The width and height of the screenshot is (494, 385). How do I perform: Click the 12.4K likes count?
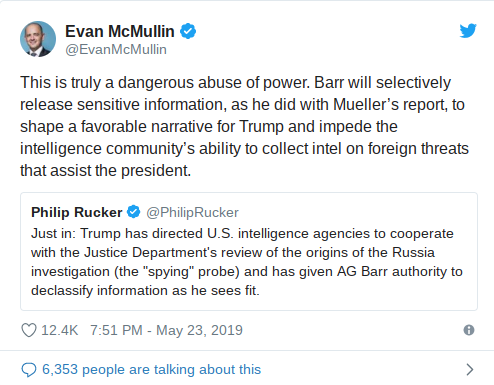pyautogui.click(x=60, y=330)
